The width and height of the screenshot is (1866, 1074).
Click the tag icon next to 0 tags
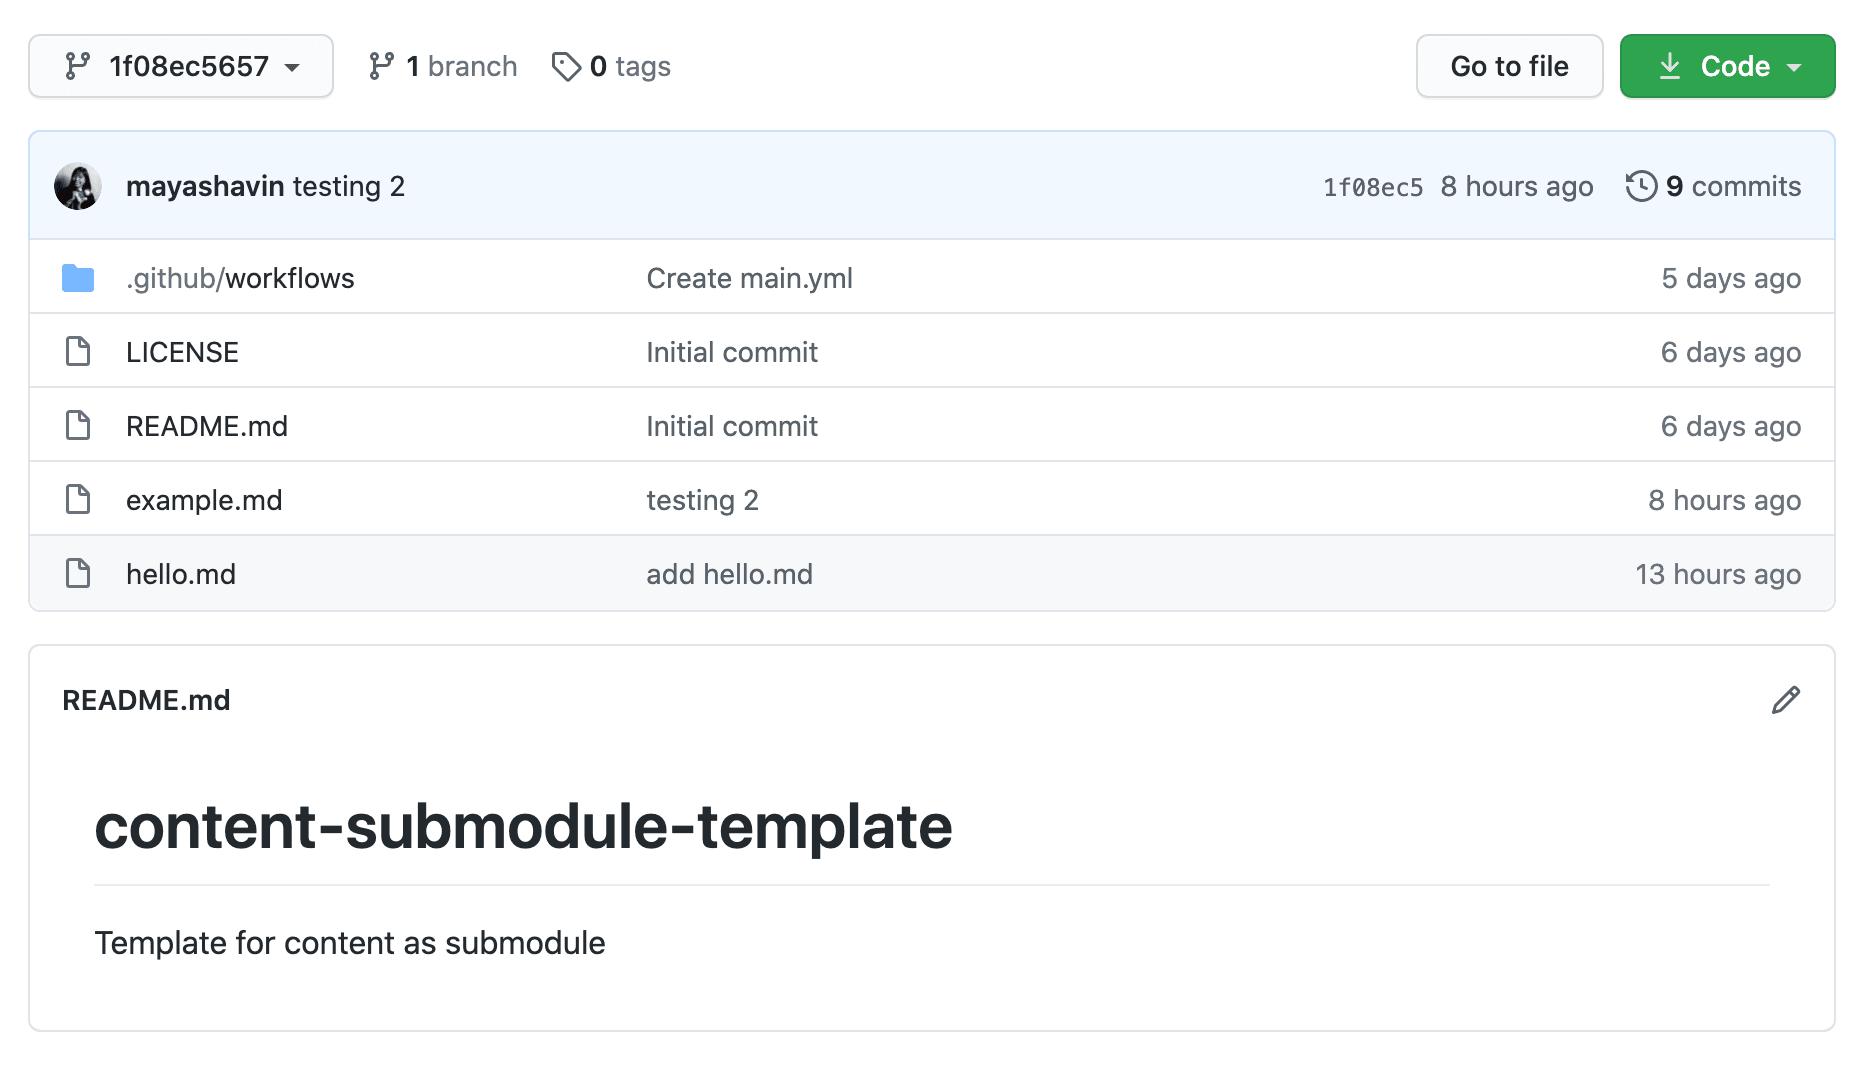click(x=568, y=66)
